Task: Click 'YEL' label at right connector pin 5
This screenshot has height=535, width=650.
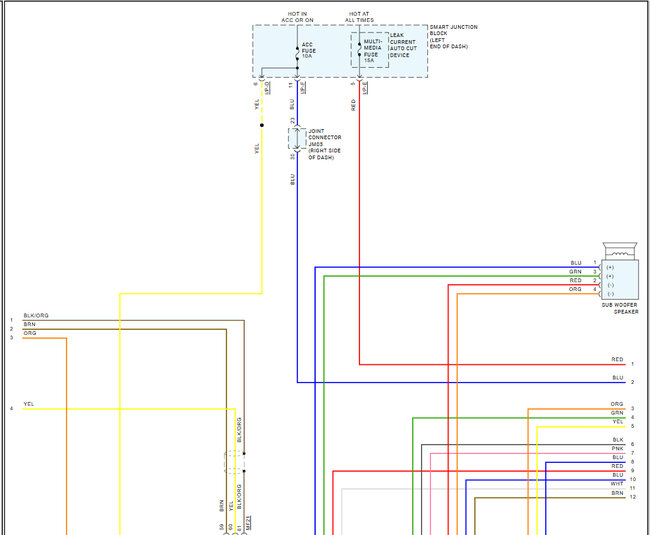Action: [618, 422]
